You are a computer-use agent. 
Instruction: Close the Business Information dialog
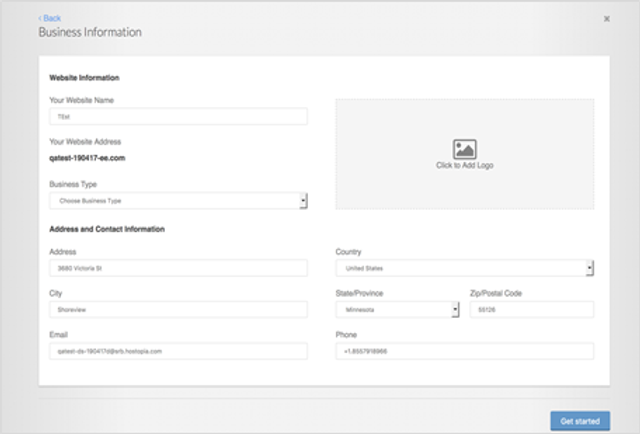pyautogui.click(x=607, y=19)
